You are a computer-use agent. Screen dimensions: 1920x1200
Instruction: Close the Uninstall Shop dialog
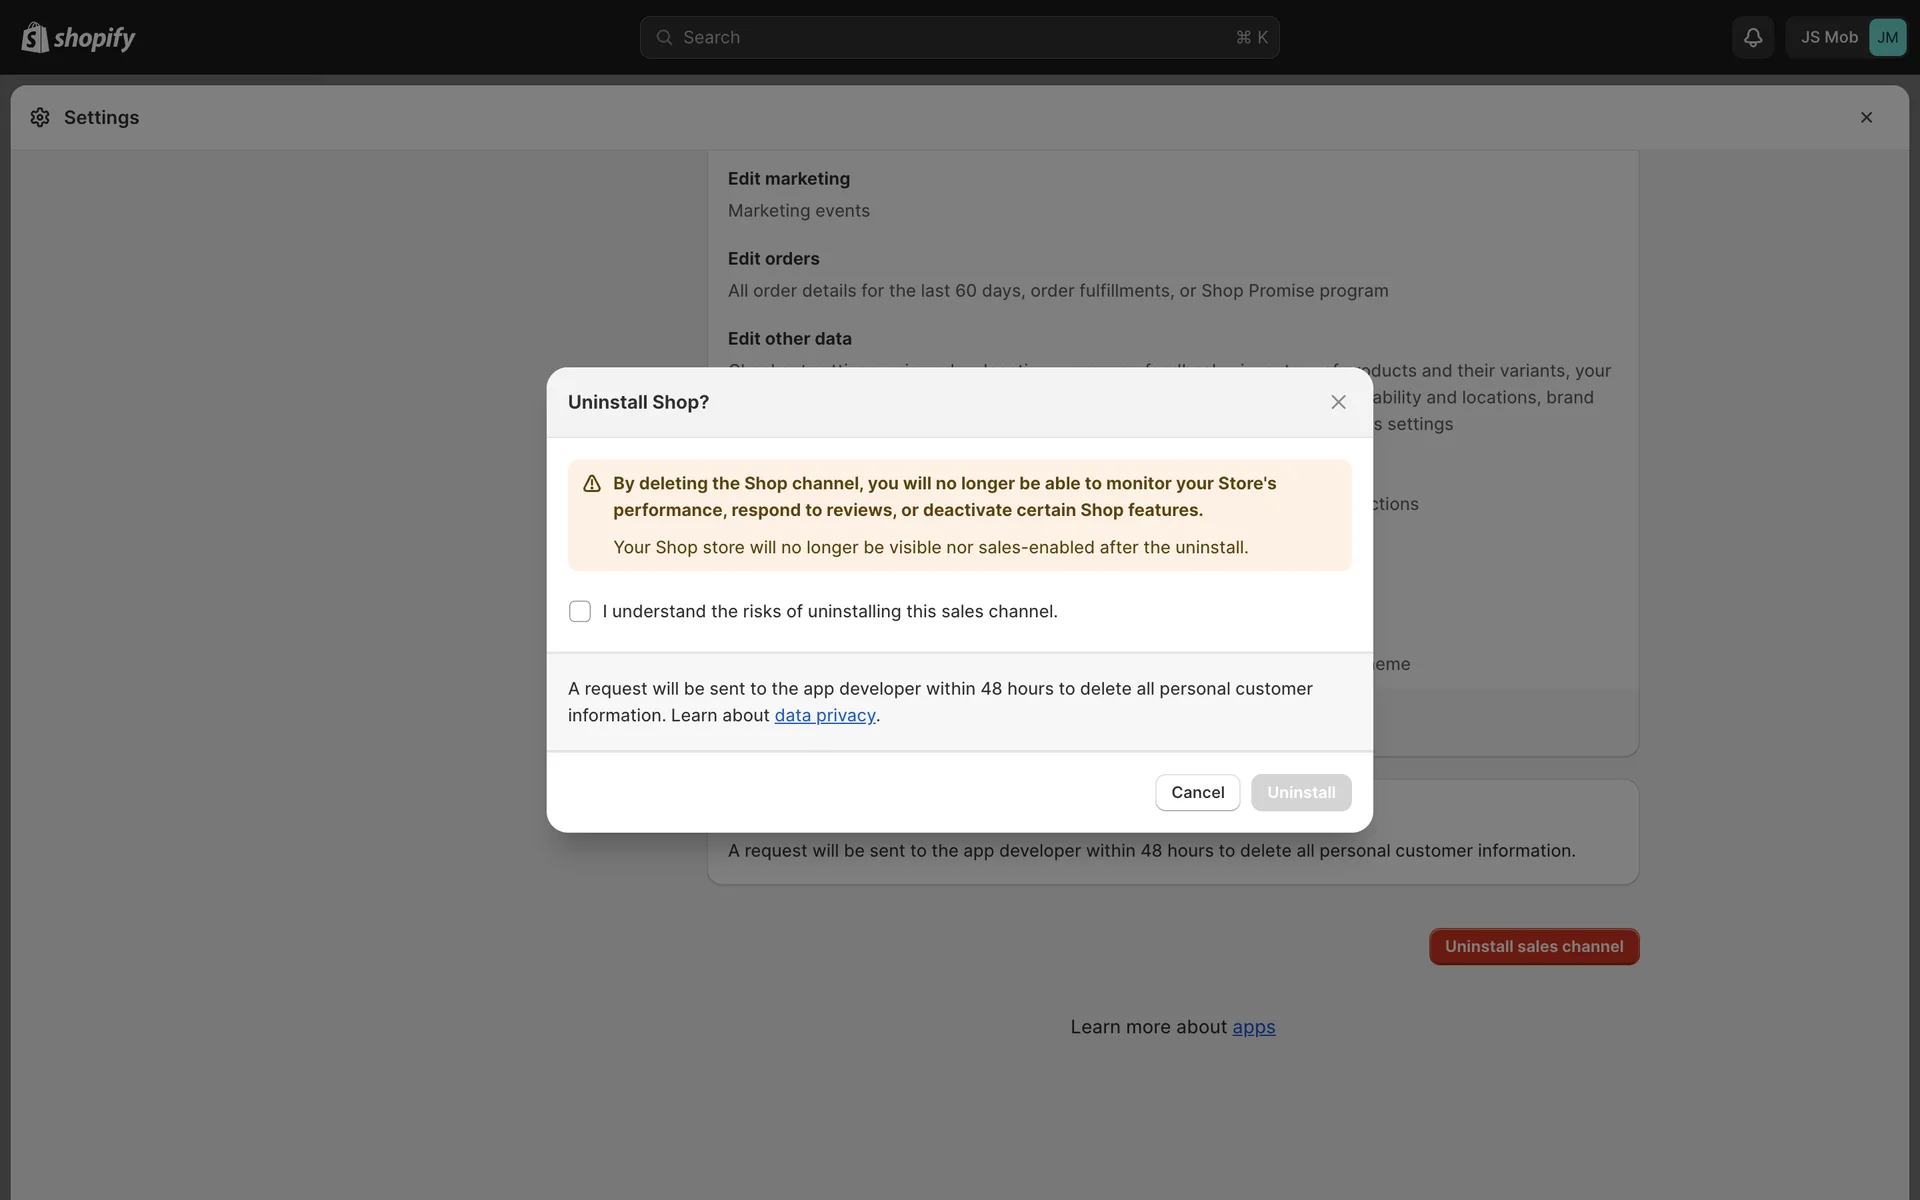(1338, 402)
